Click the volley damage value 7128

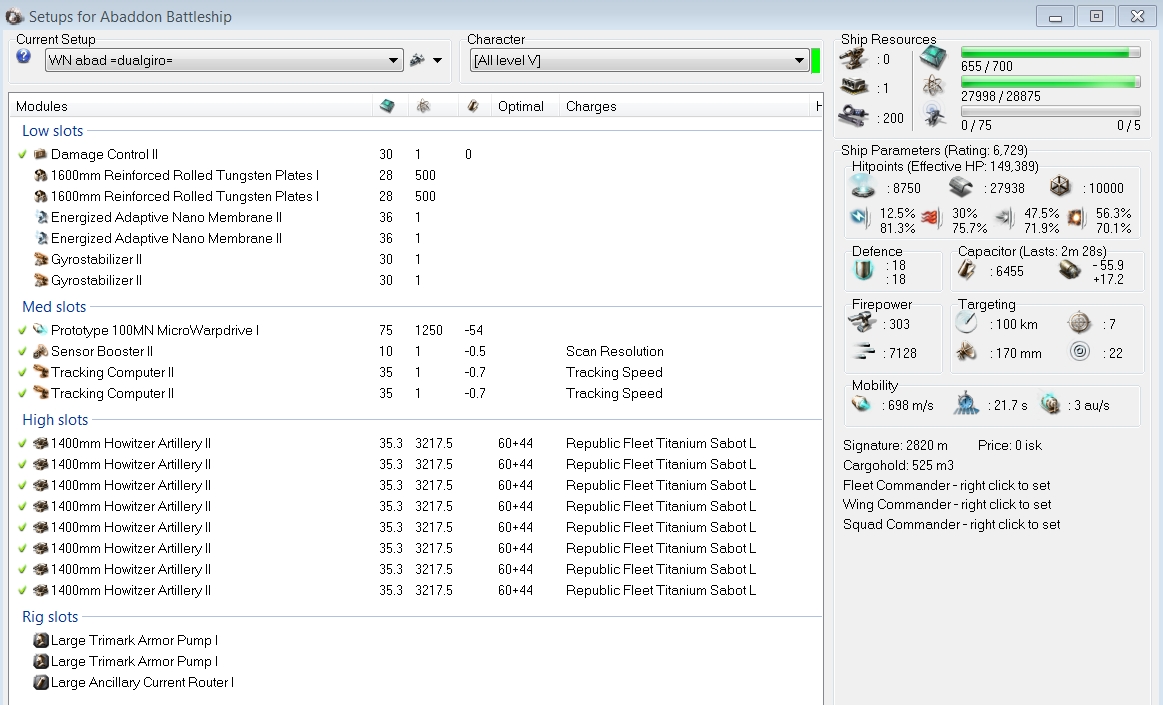pos(903,353)
